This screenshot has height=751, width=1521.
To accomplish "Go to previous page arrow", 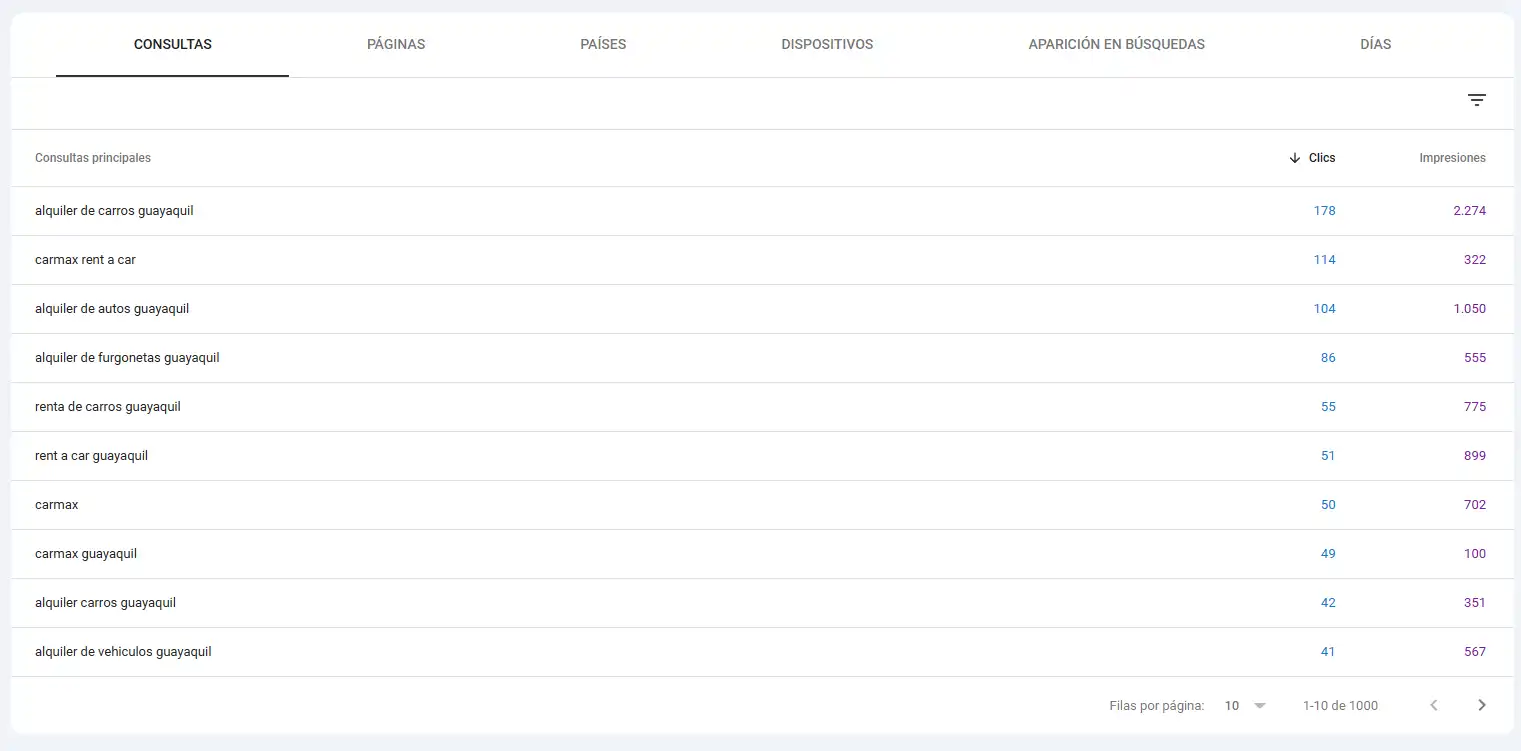I will click(1434, 705).
